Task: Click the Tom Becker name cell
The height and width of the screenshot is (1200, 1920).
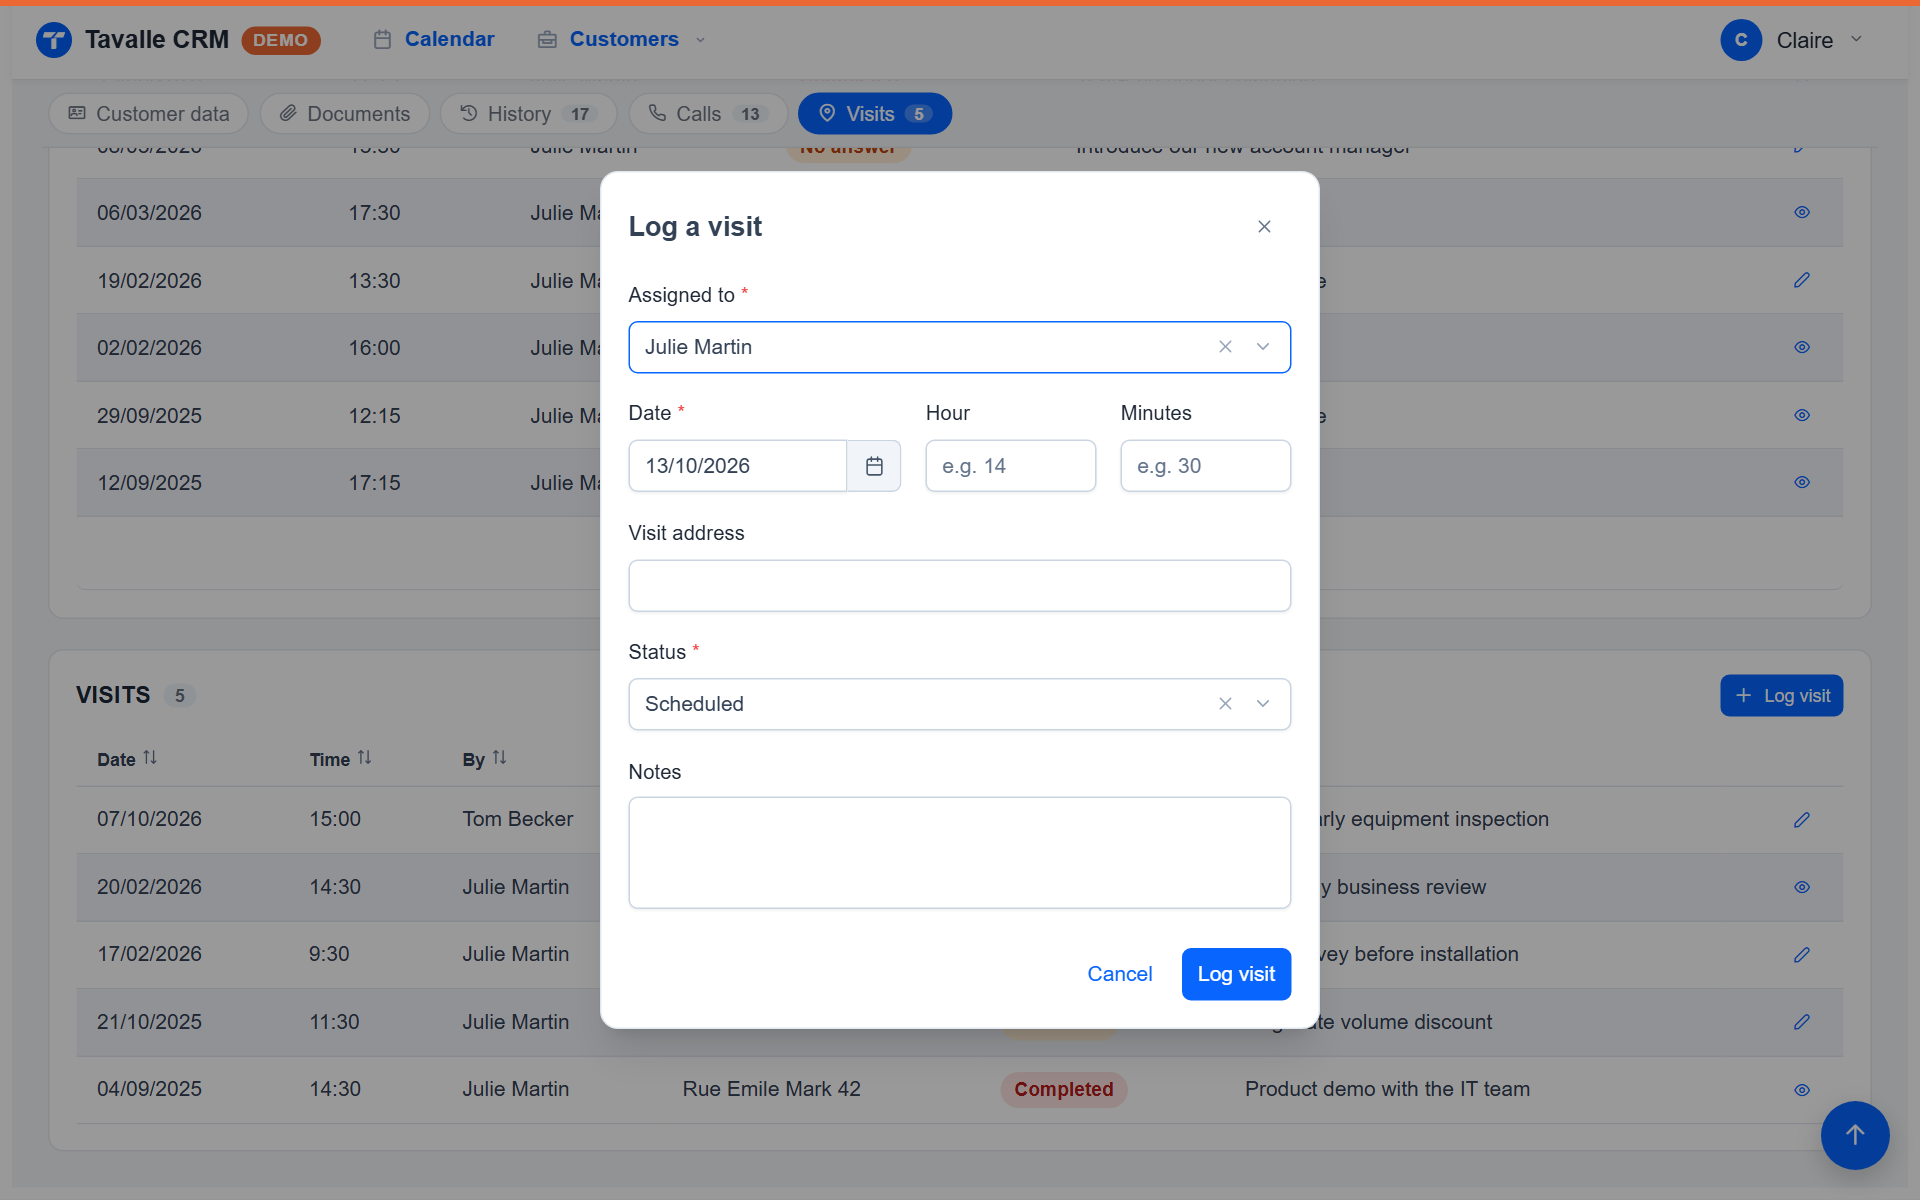Action: 517,820
